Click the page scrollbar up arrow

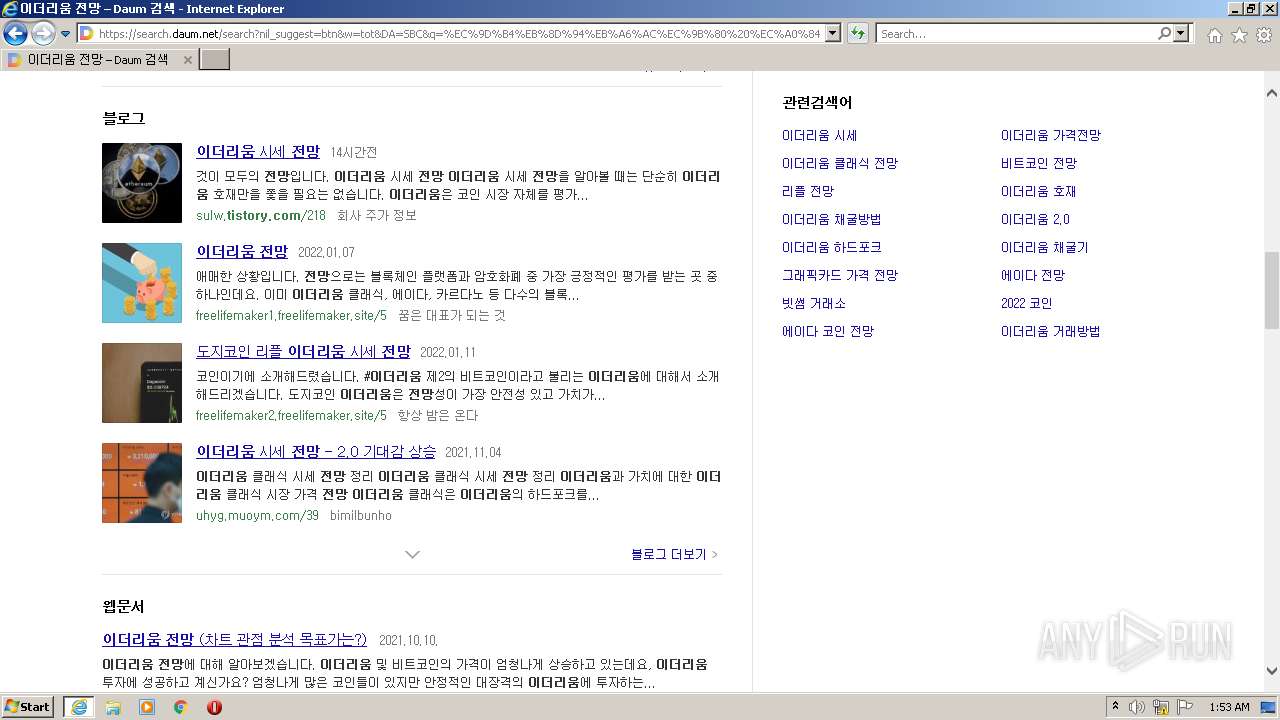point(1272,93)
